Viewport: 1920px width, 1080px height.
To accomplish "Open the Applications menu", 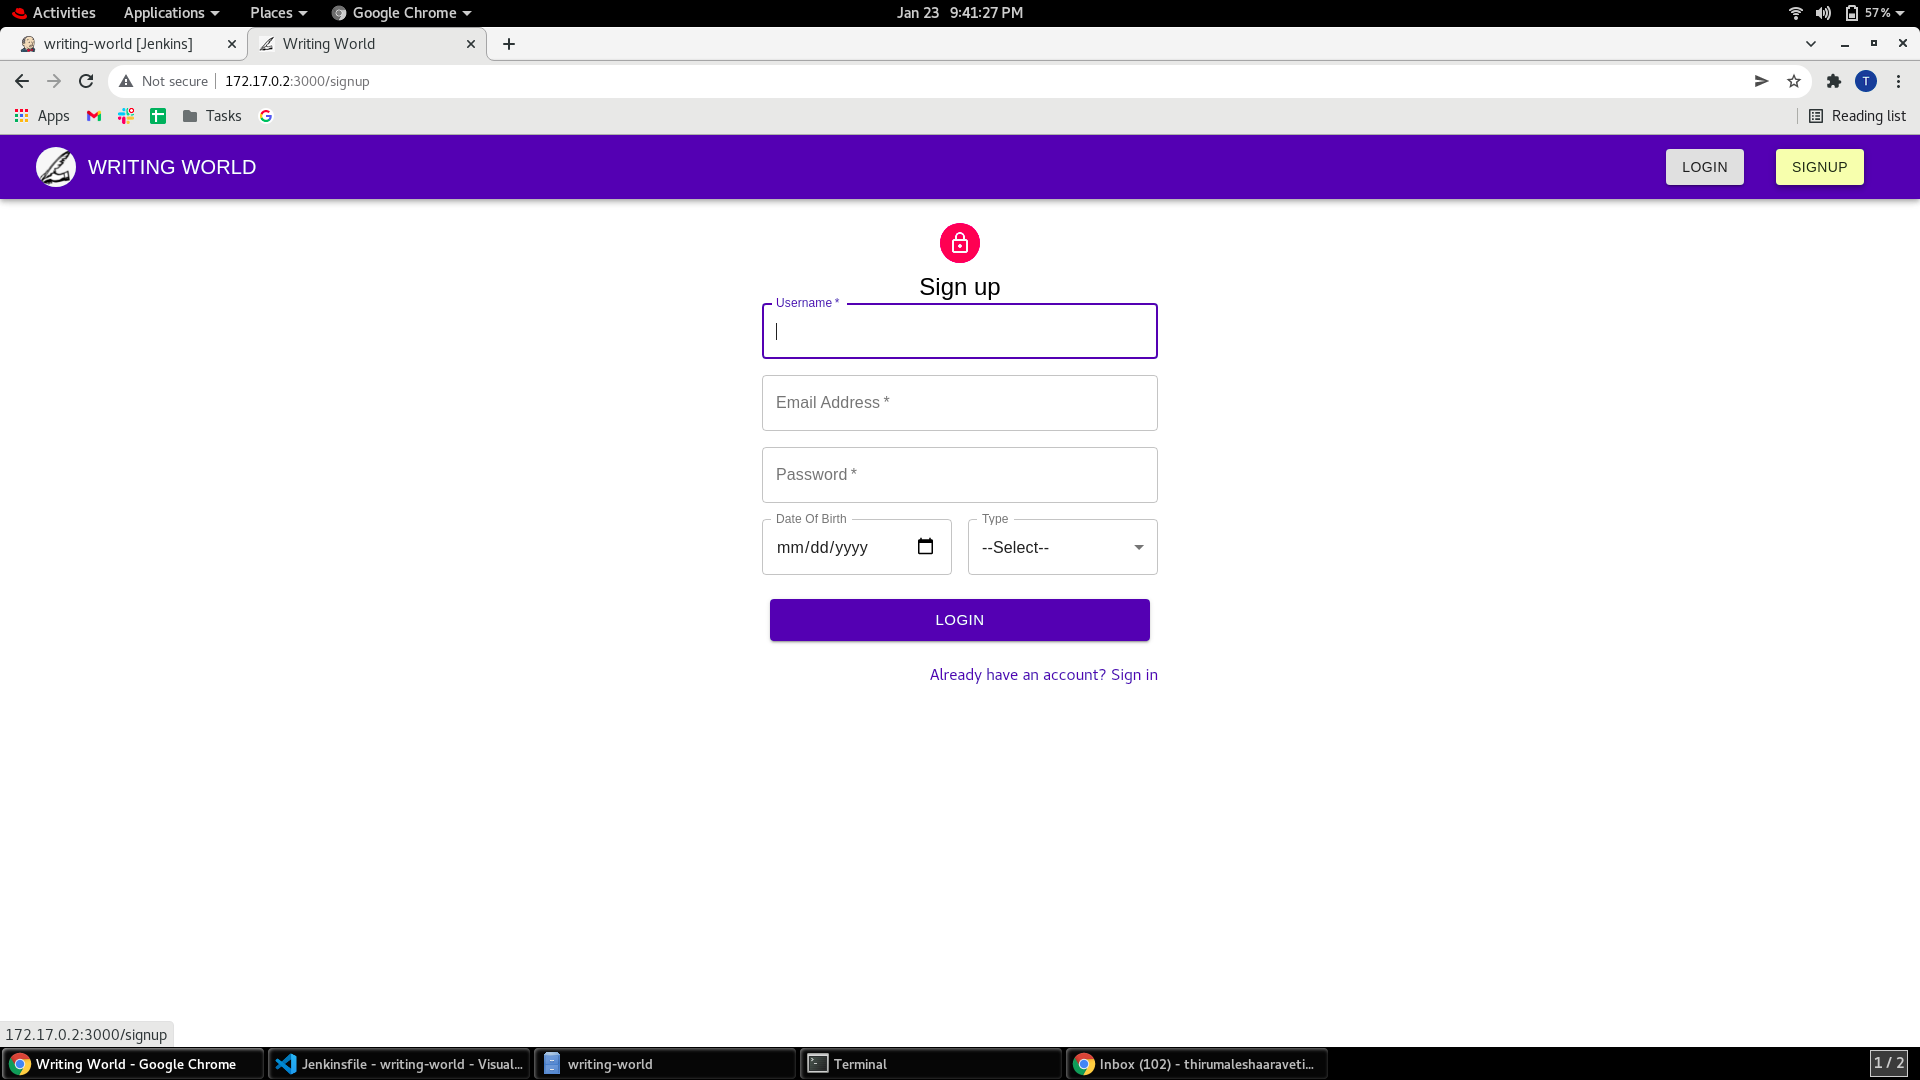I will (x=171, y=12).
